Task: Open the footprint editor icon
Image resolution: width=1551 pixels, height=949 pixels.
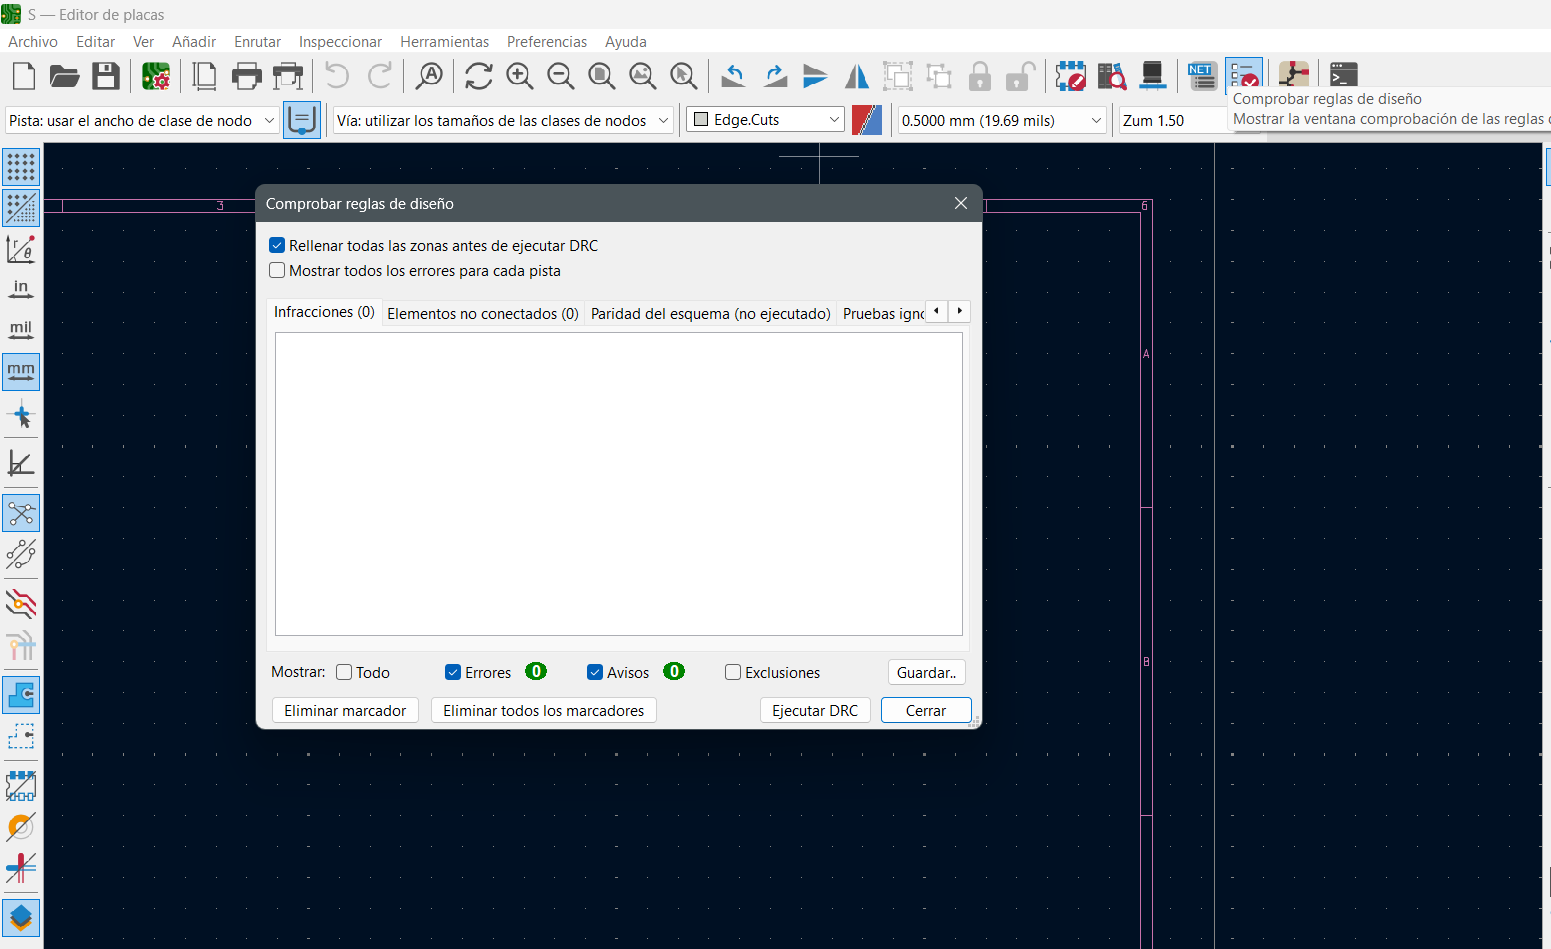Action: tap(1070, 76)
